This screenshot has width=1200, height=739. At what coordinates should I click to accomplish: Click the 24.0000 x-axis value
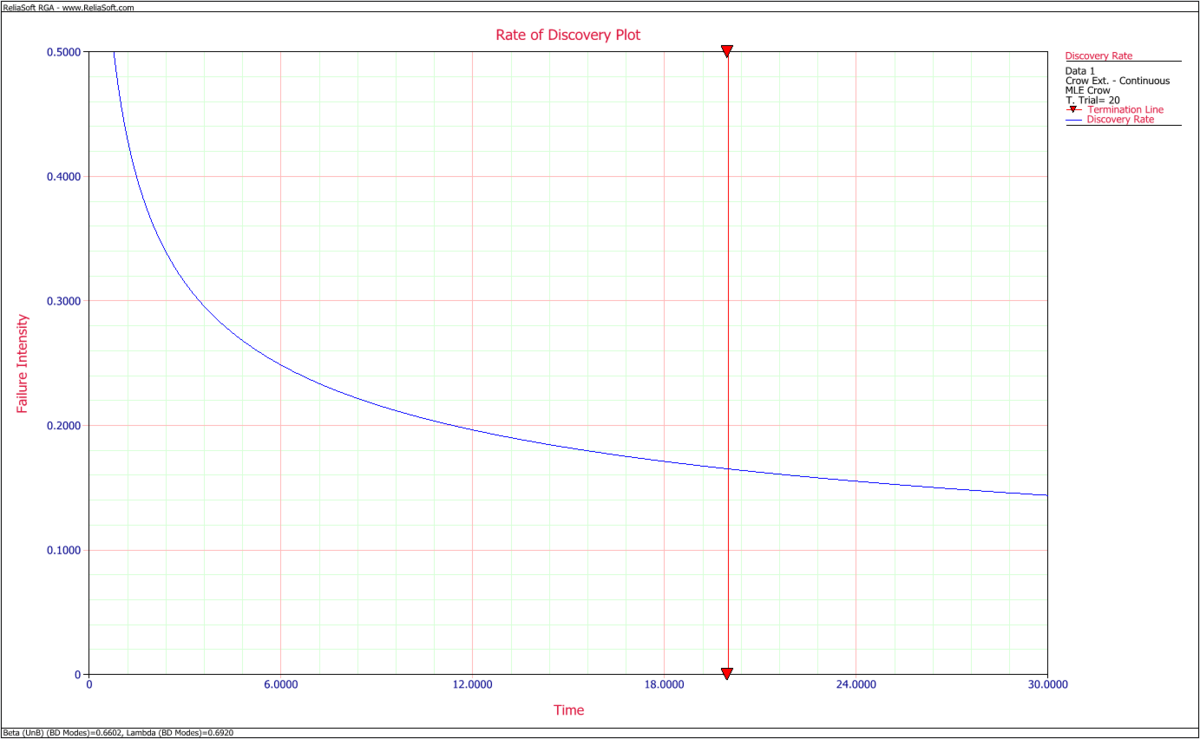pyautogui.click(x=855, y=685)
